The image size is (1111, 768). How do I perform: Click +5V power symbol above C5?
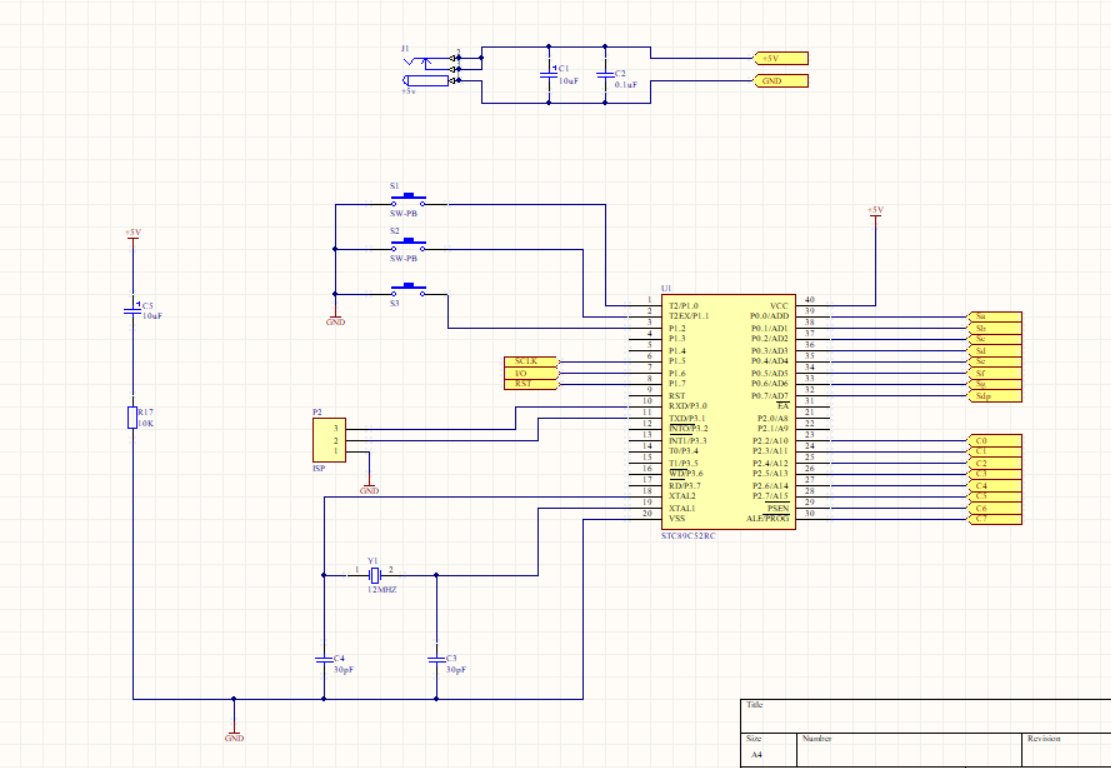point(132,235)
